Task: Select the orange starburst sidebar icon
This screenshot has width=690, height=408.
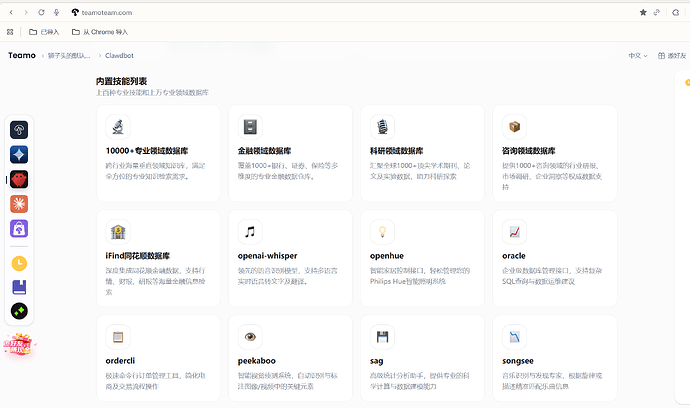Action: 19,204
